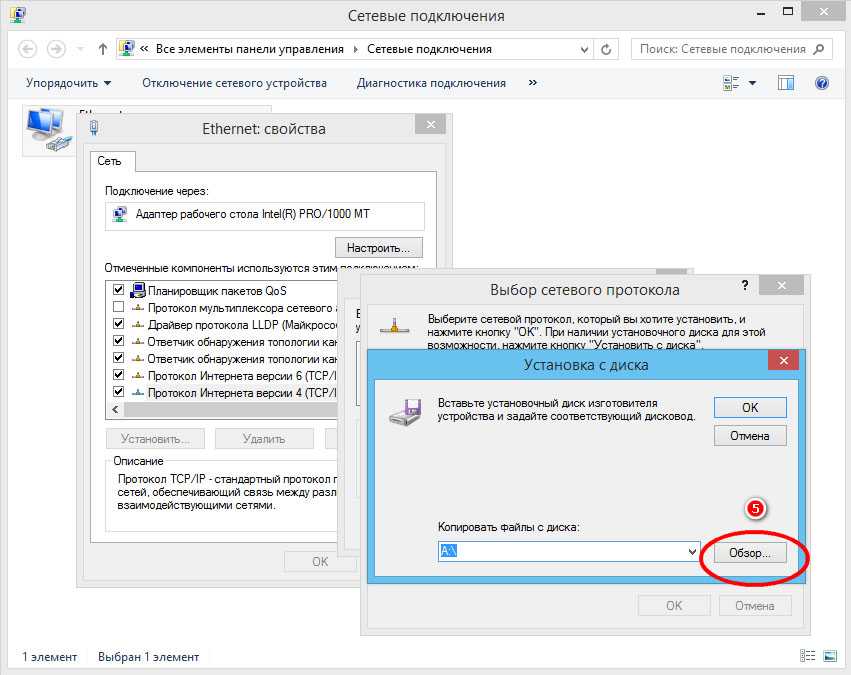Image resolution: width=851 pixels, height=675 pixels.
Task: Open the view options dropdown arrow
Action: pos(752,83)
